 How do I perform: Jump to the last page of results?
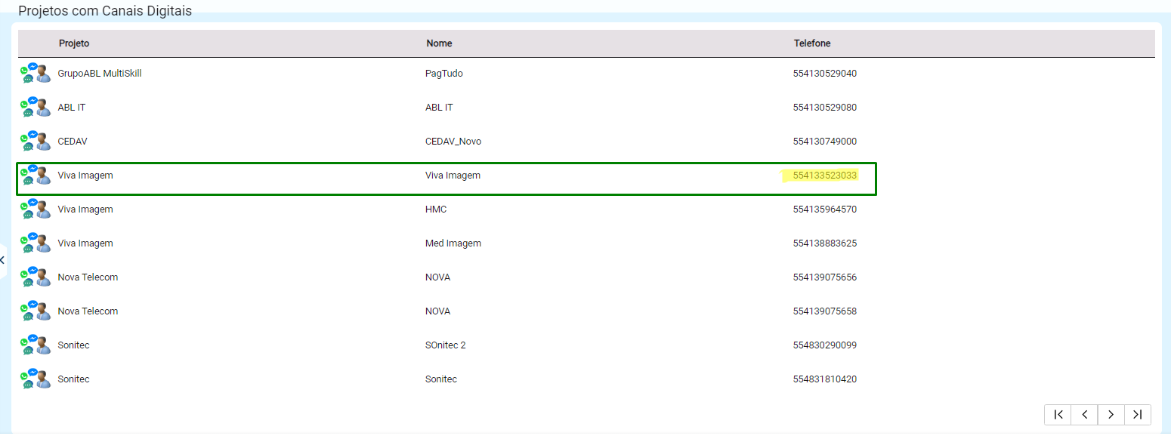1137,414
